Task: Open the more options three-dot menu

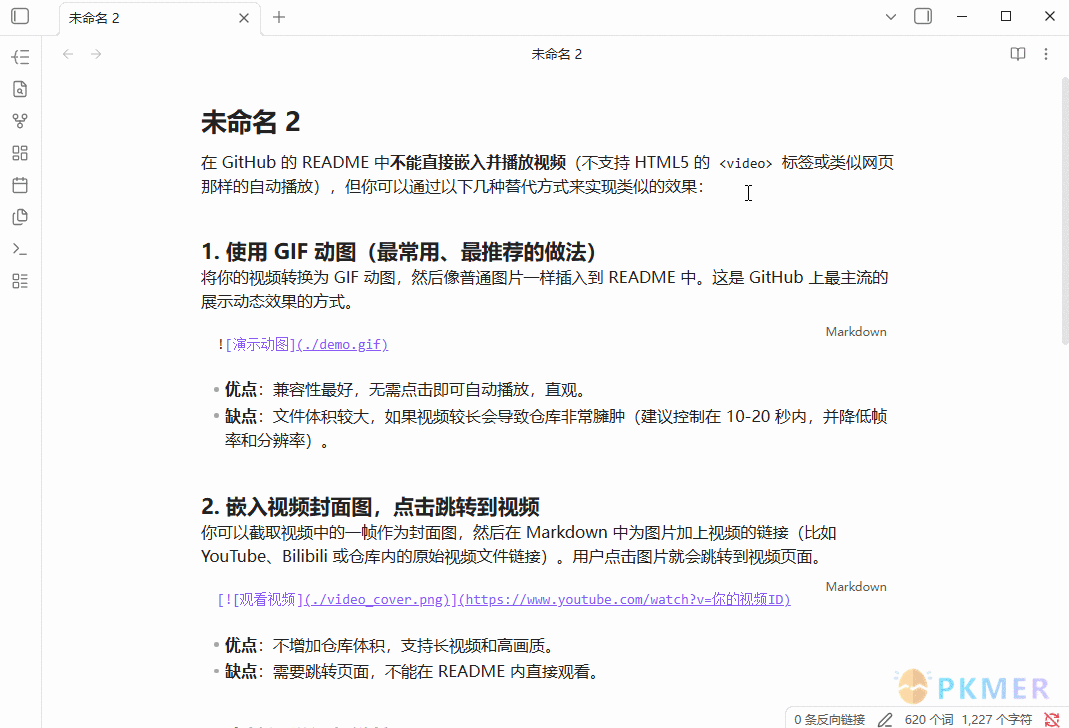Action: point(1046,54)
